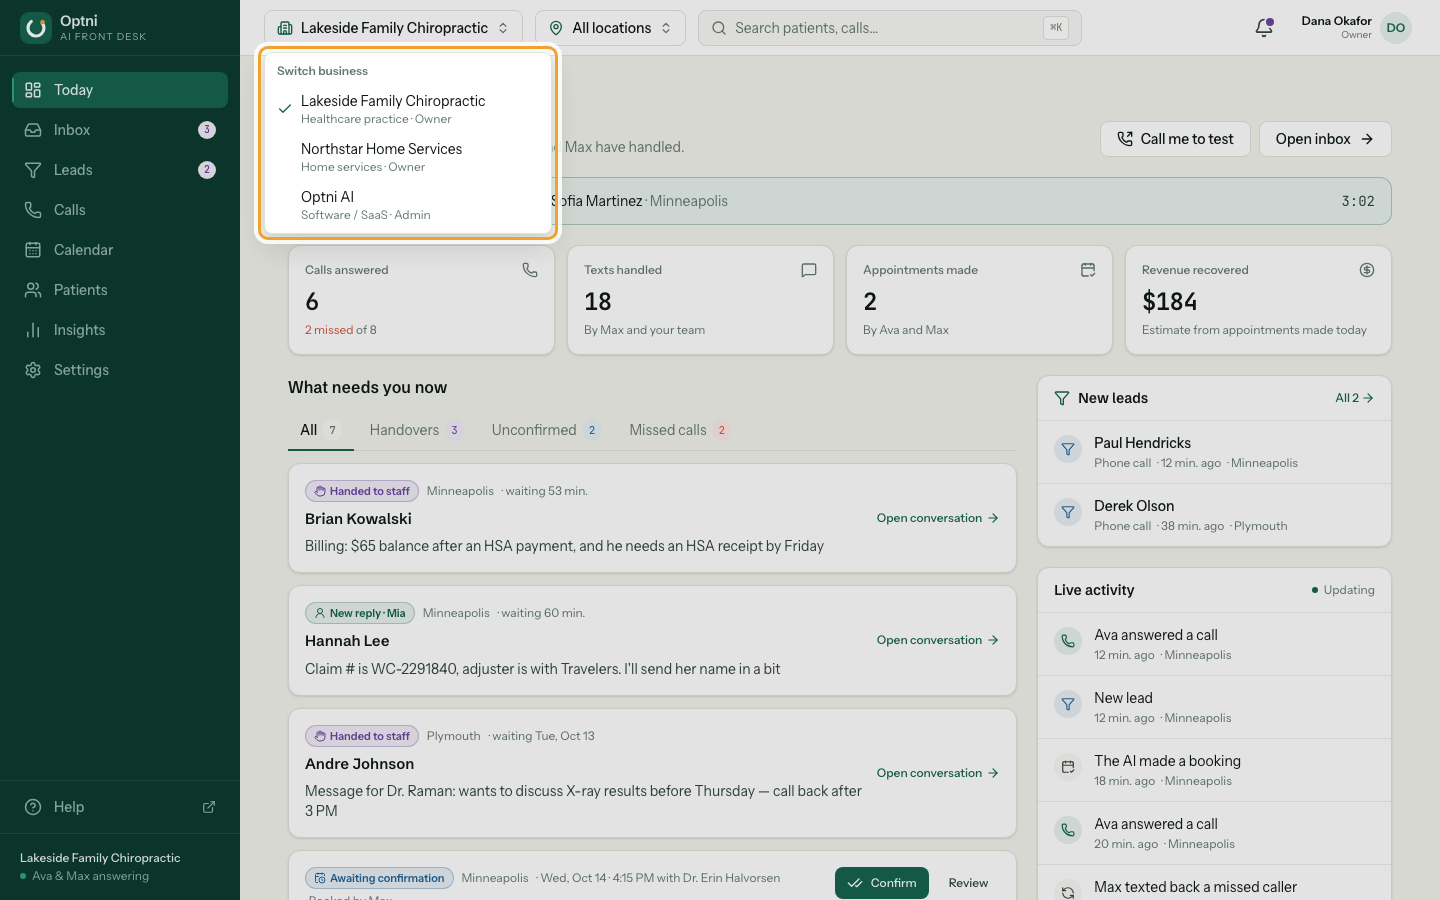This screenshot has height=900, width=1440.
Task: View all 2 new leads
Action: [1355, 398]
